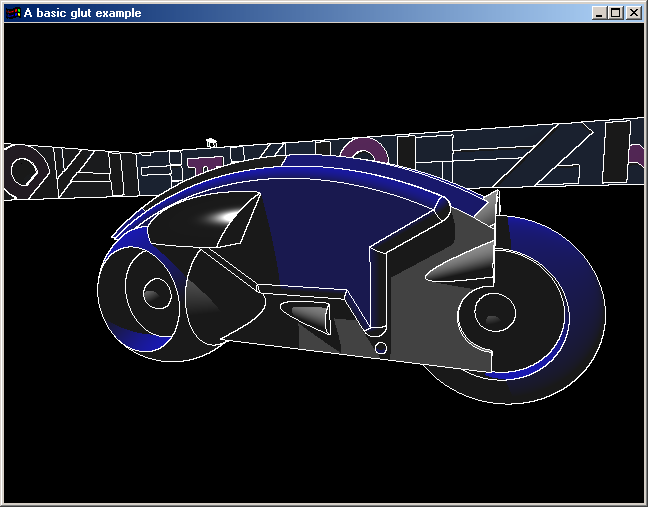Click the rendered light cycle in the viewport
This screenshot has width=648, height=507.
click(x=351, y=279)
